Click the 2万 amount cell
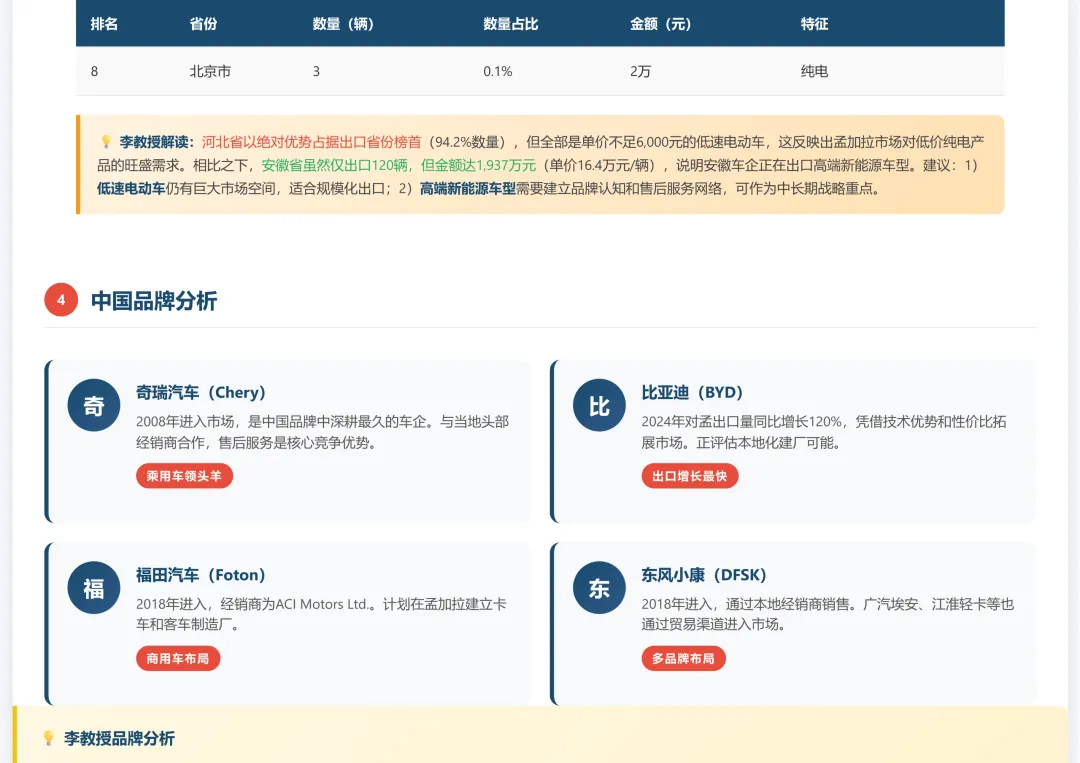 click(x=640, y=72)
